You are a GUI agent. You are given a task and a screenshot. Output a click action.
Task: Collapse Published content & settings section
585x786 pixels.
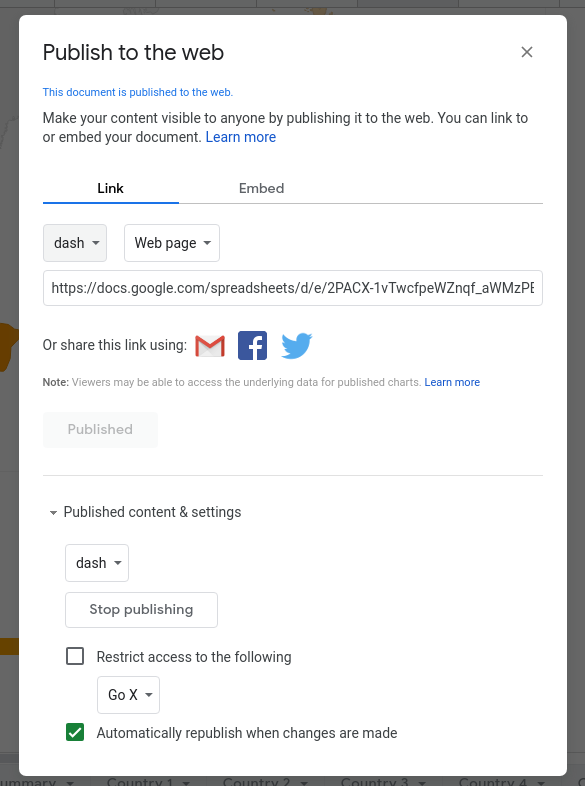(145, 512)
